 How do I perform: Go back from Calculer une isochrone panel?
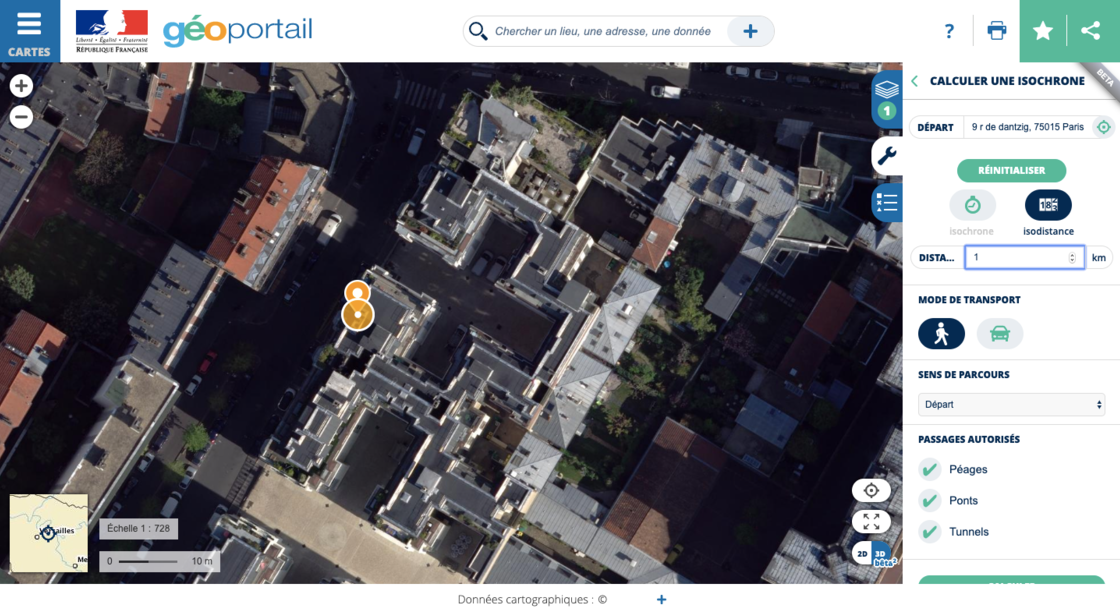tap(914, 81)
